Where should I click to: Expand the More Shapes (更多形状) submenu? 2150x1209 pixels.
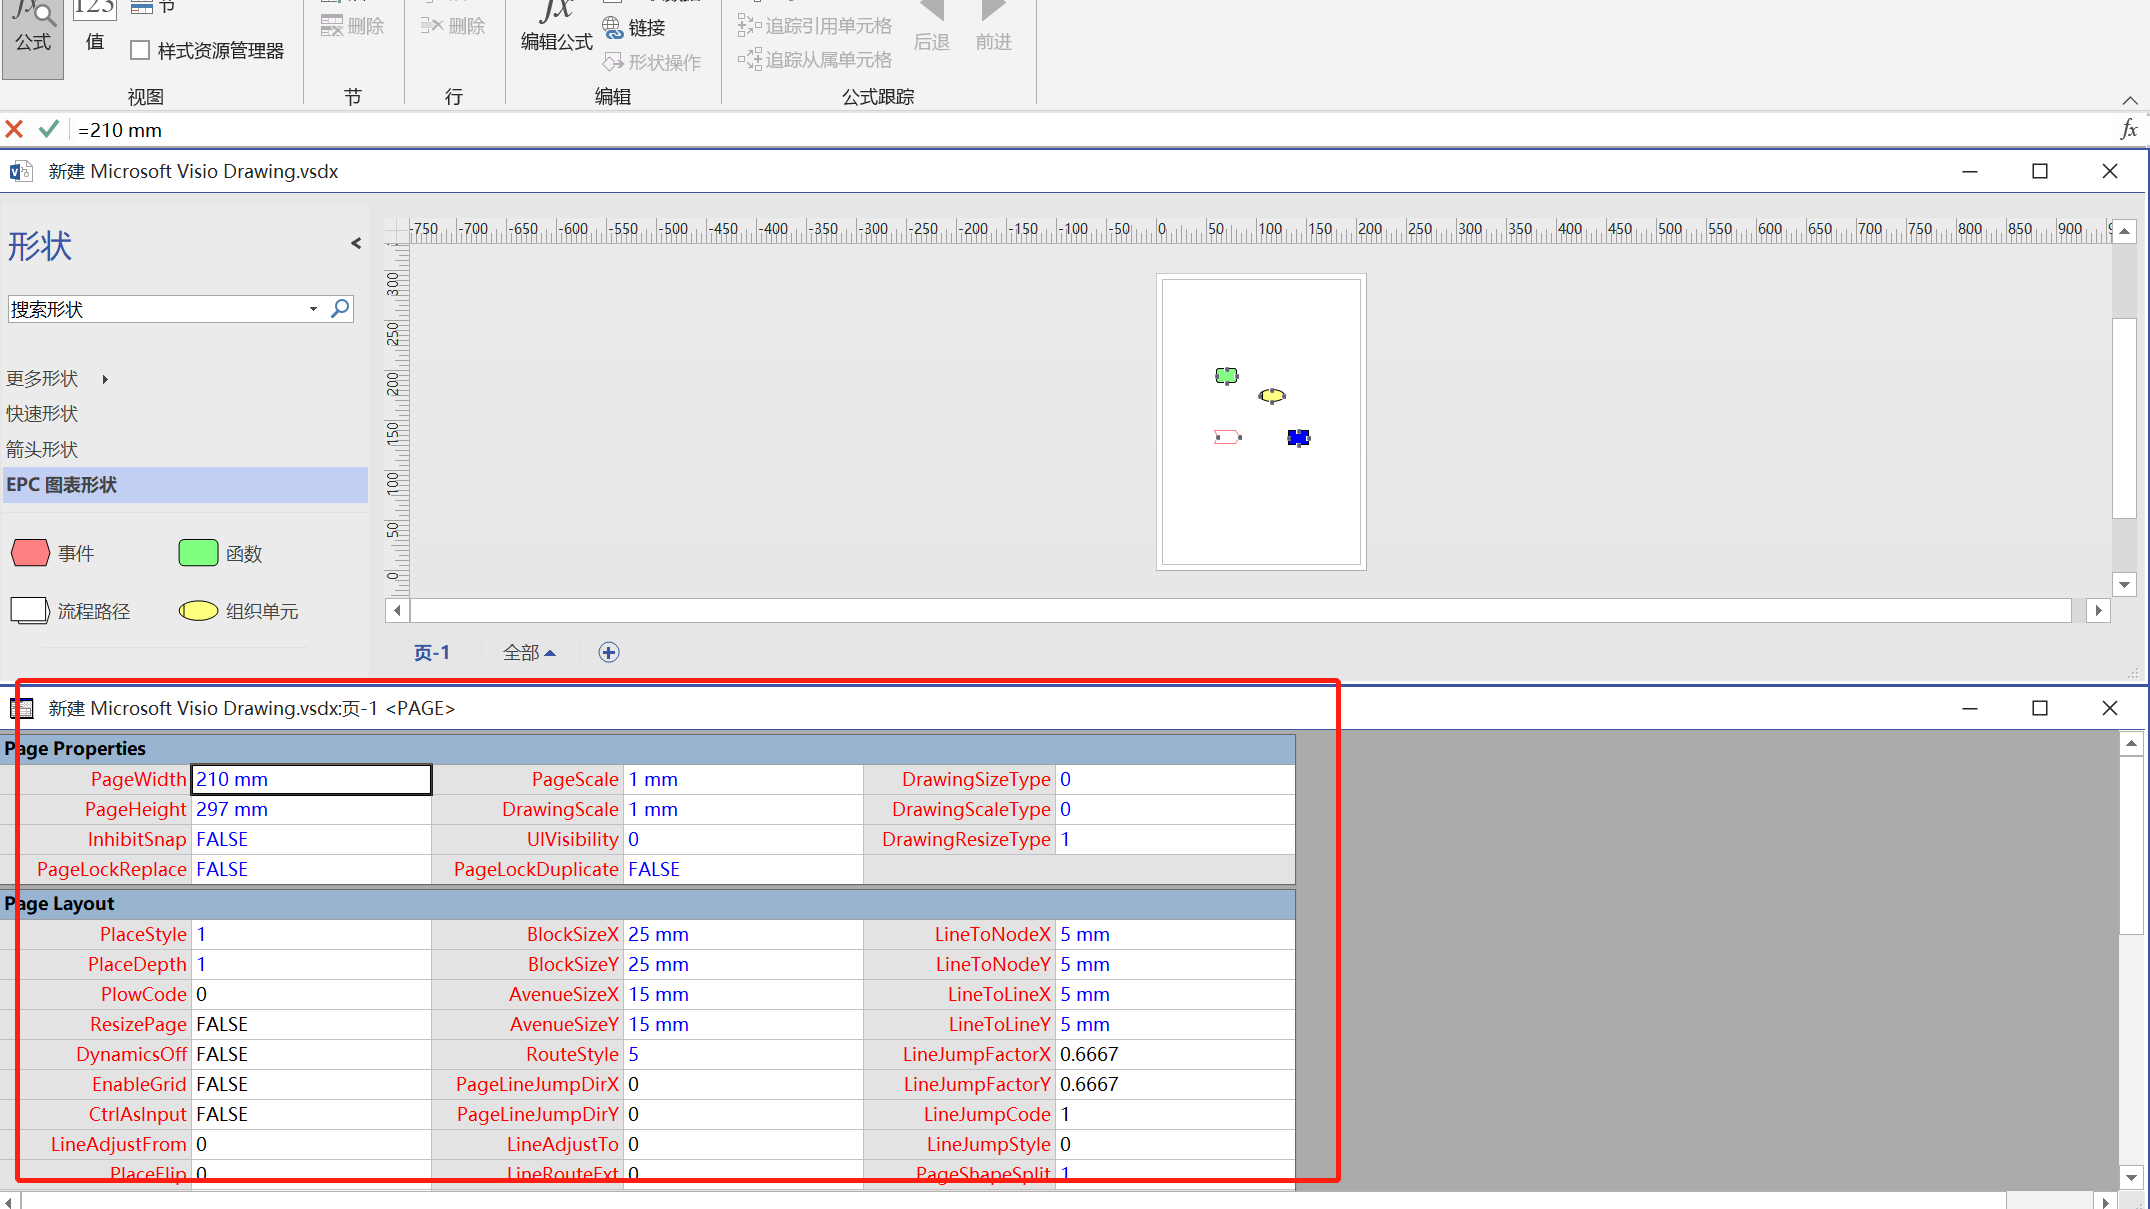105,379
